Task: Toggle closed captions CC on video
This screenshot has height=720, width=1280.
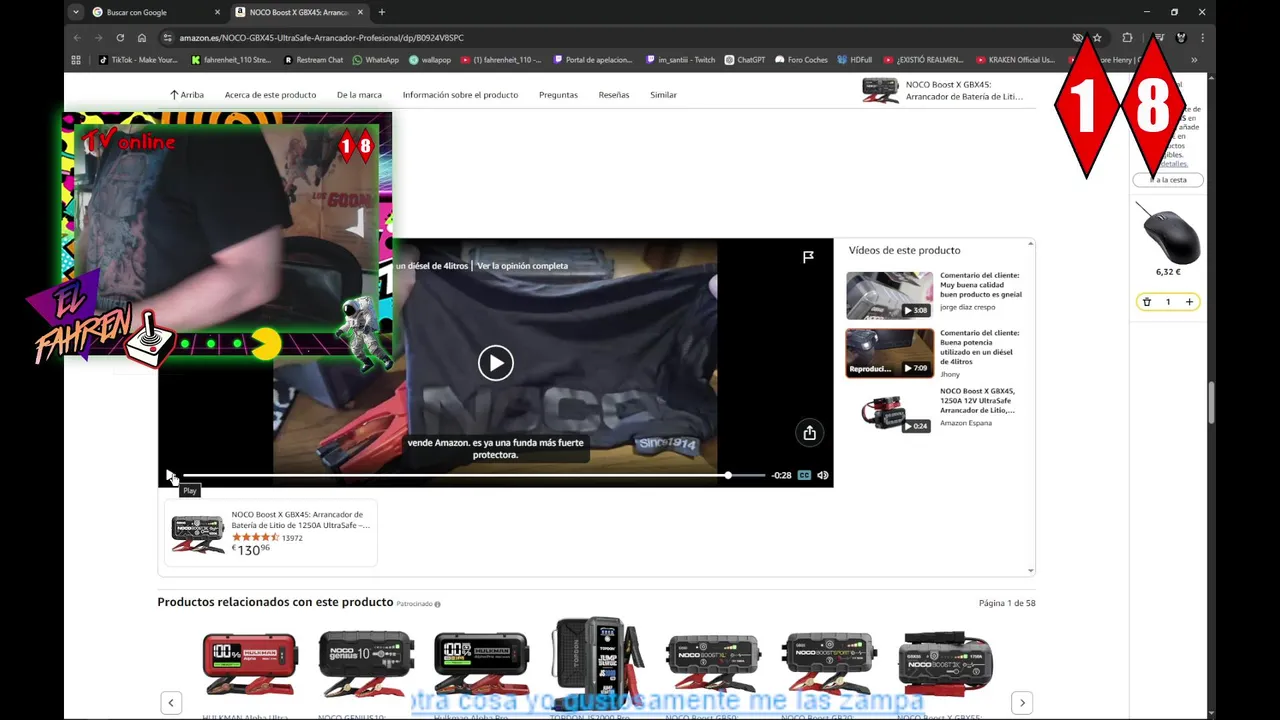Action: pos(804,475)
